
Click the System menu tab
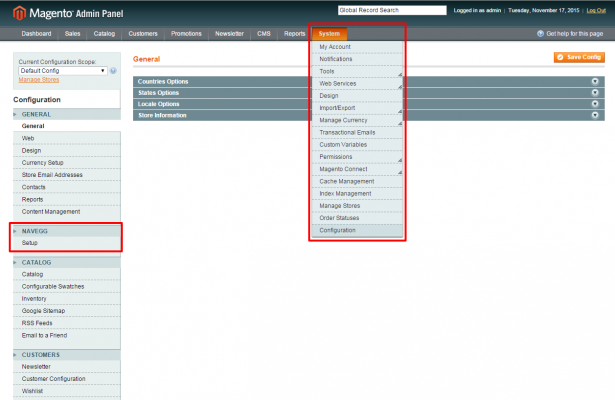coord(329,34)
